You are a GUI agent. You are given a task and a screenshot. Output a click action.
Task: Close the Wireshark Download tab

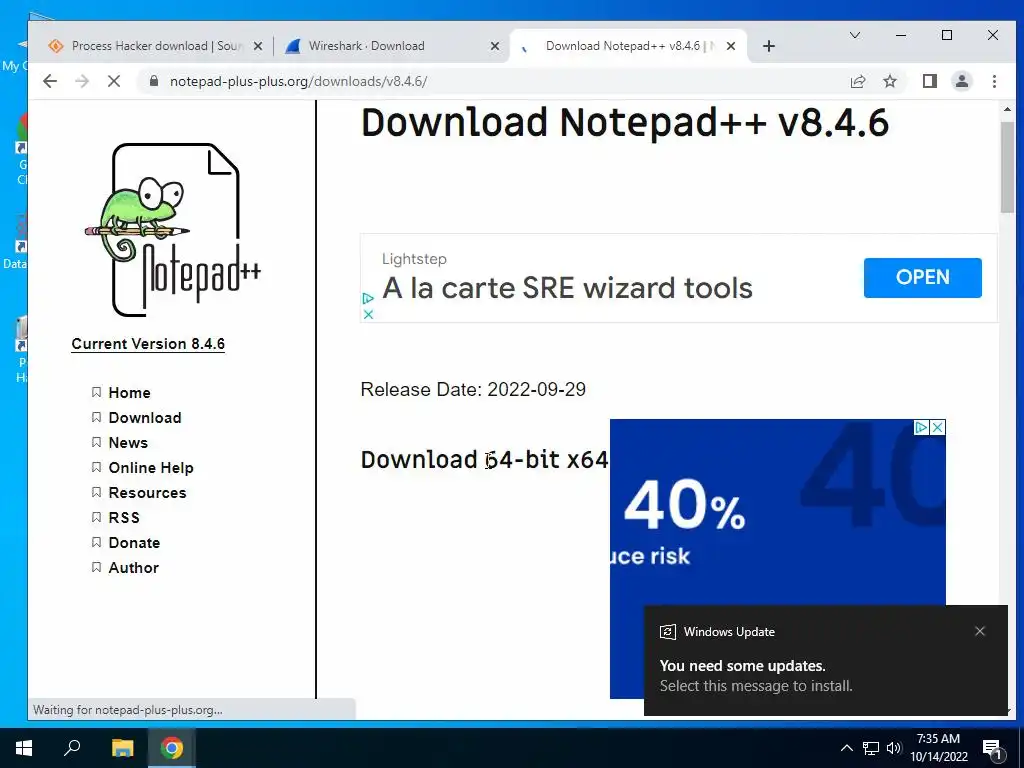[495, 46]
